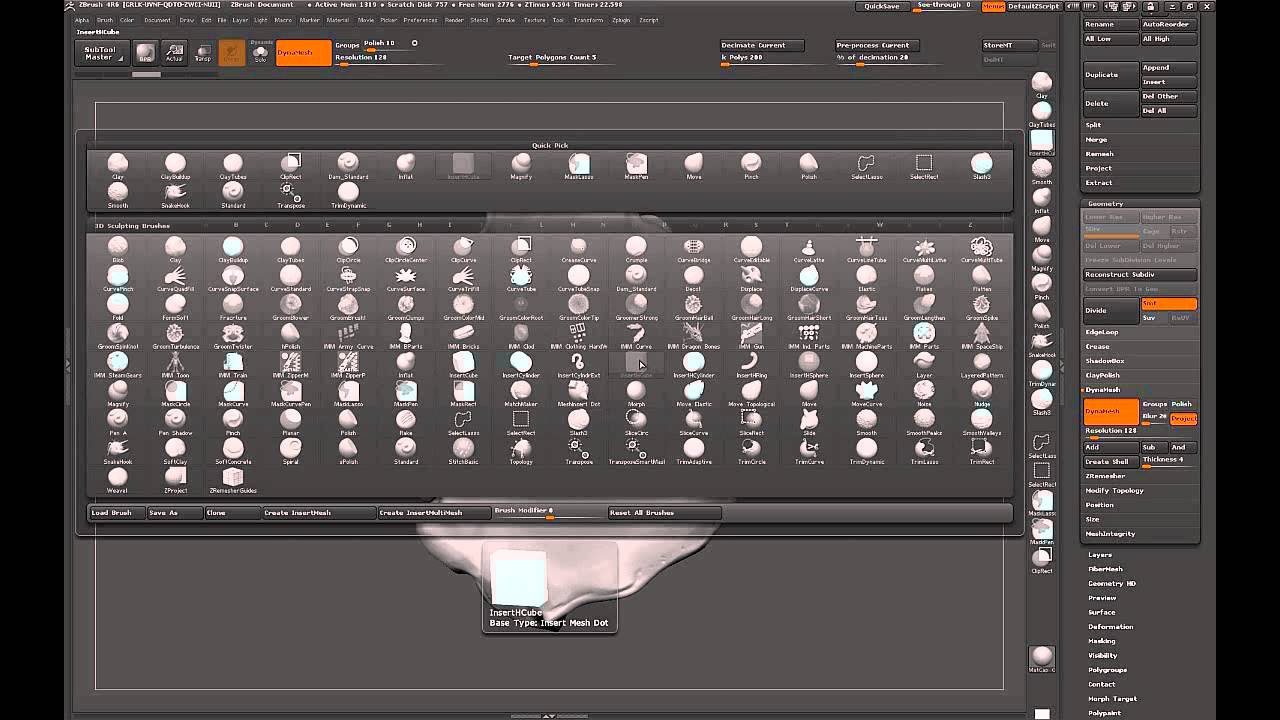Viewport: 1280px width, 720px height.
Task: Toggle the Transp button in the top shelf
Action: click(x=202, y=53)
